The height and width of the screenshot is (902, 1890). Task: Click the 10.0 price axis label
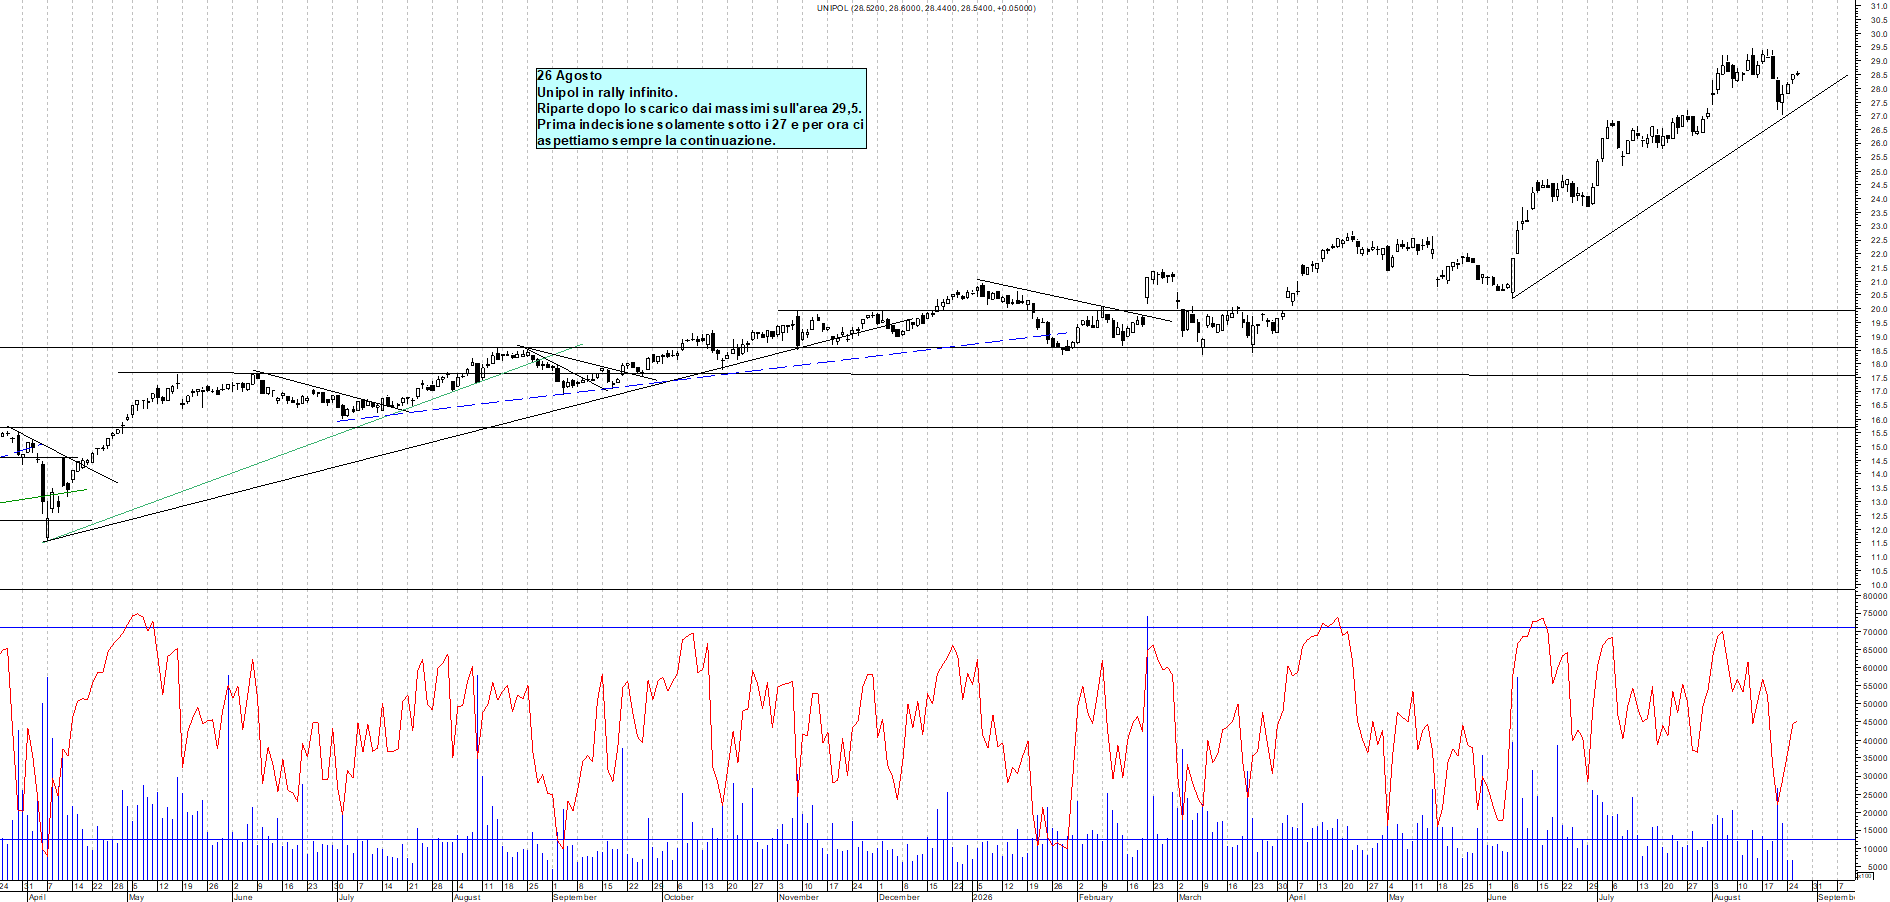(x=1878, y=585)
